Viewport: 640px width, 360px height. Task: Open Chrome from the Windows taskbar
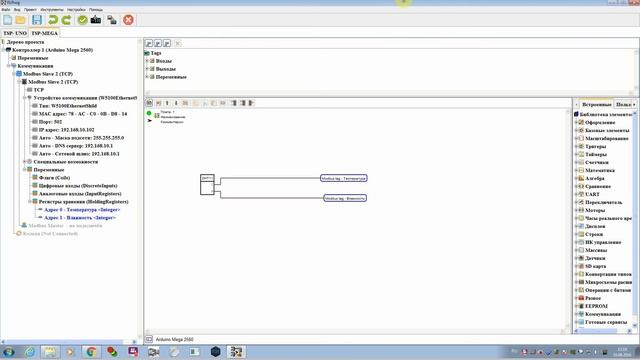[x=91, y=351]
